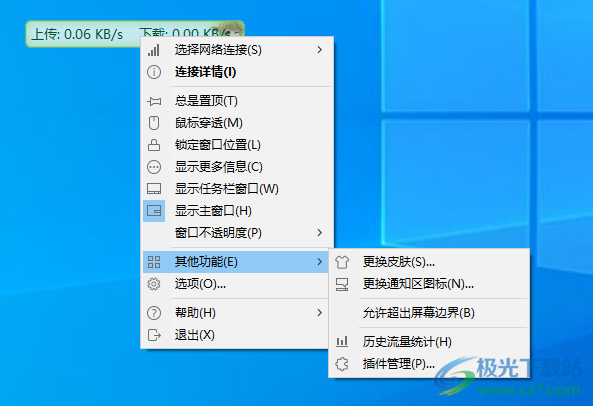Click the bar chart icon beside 历史流量统计
This screenshot has width=593, height=406.
coord(342,342)
